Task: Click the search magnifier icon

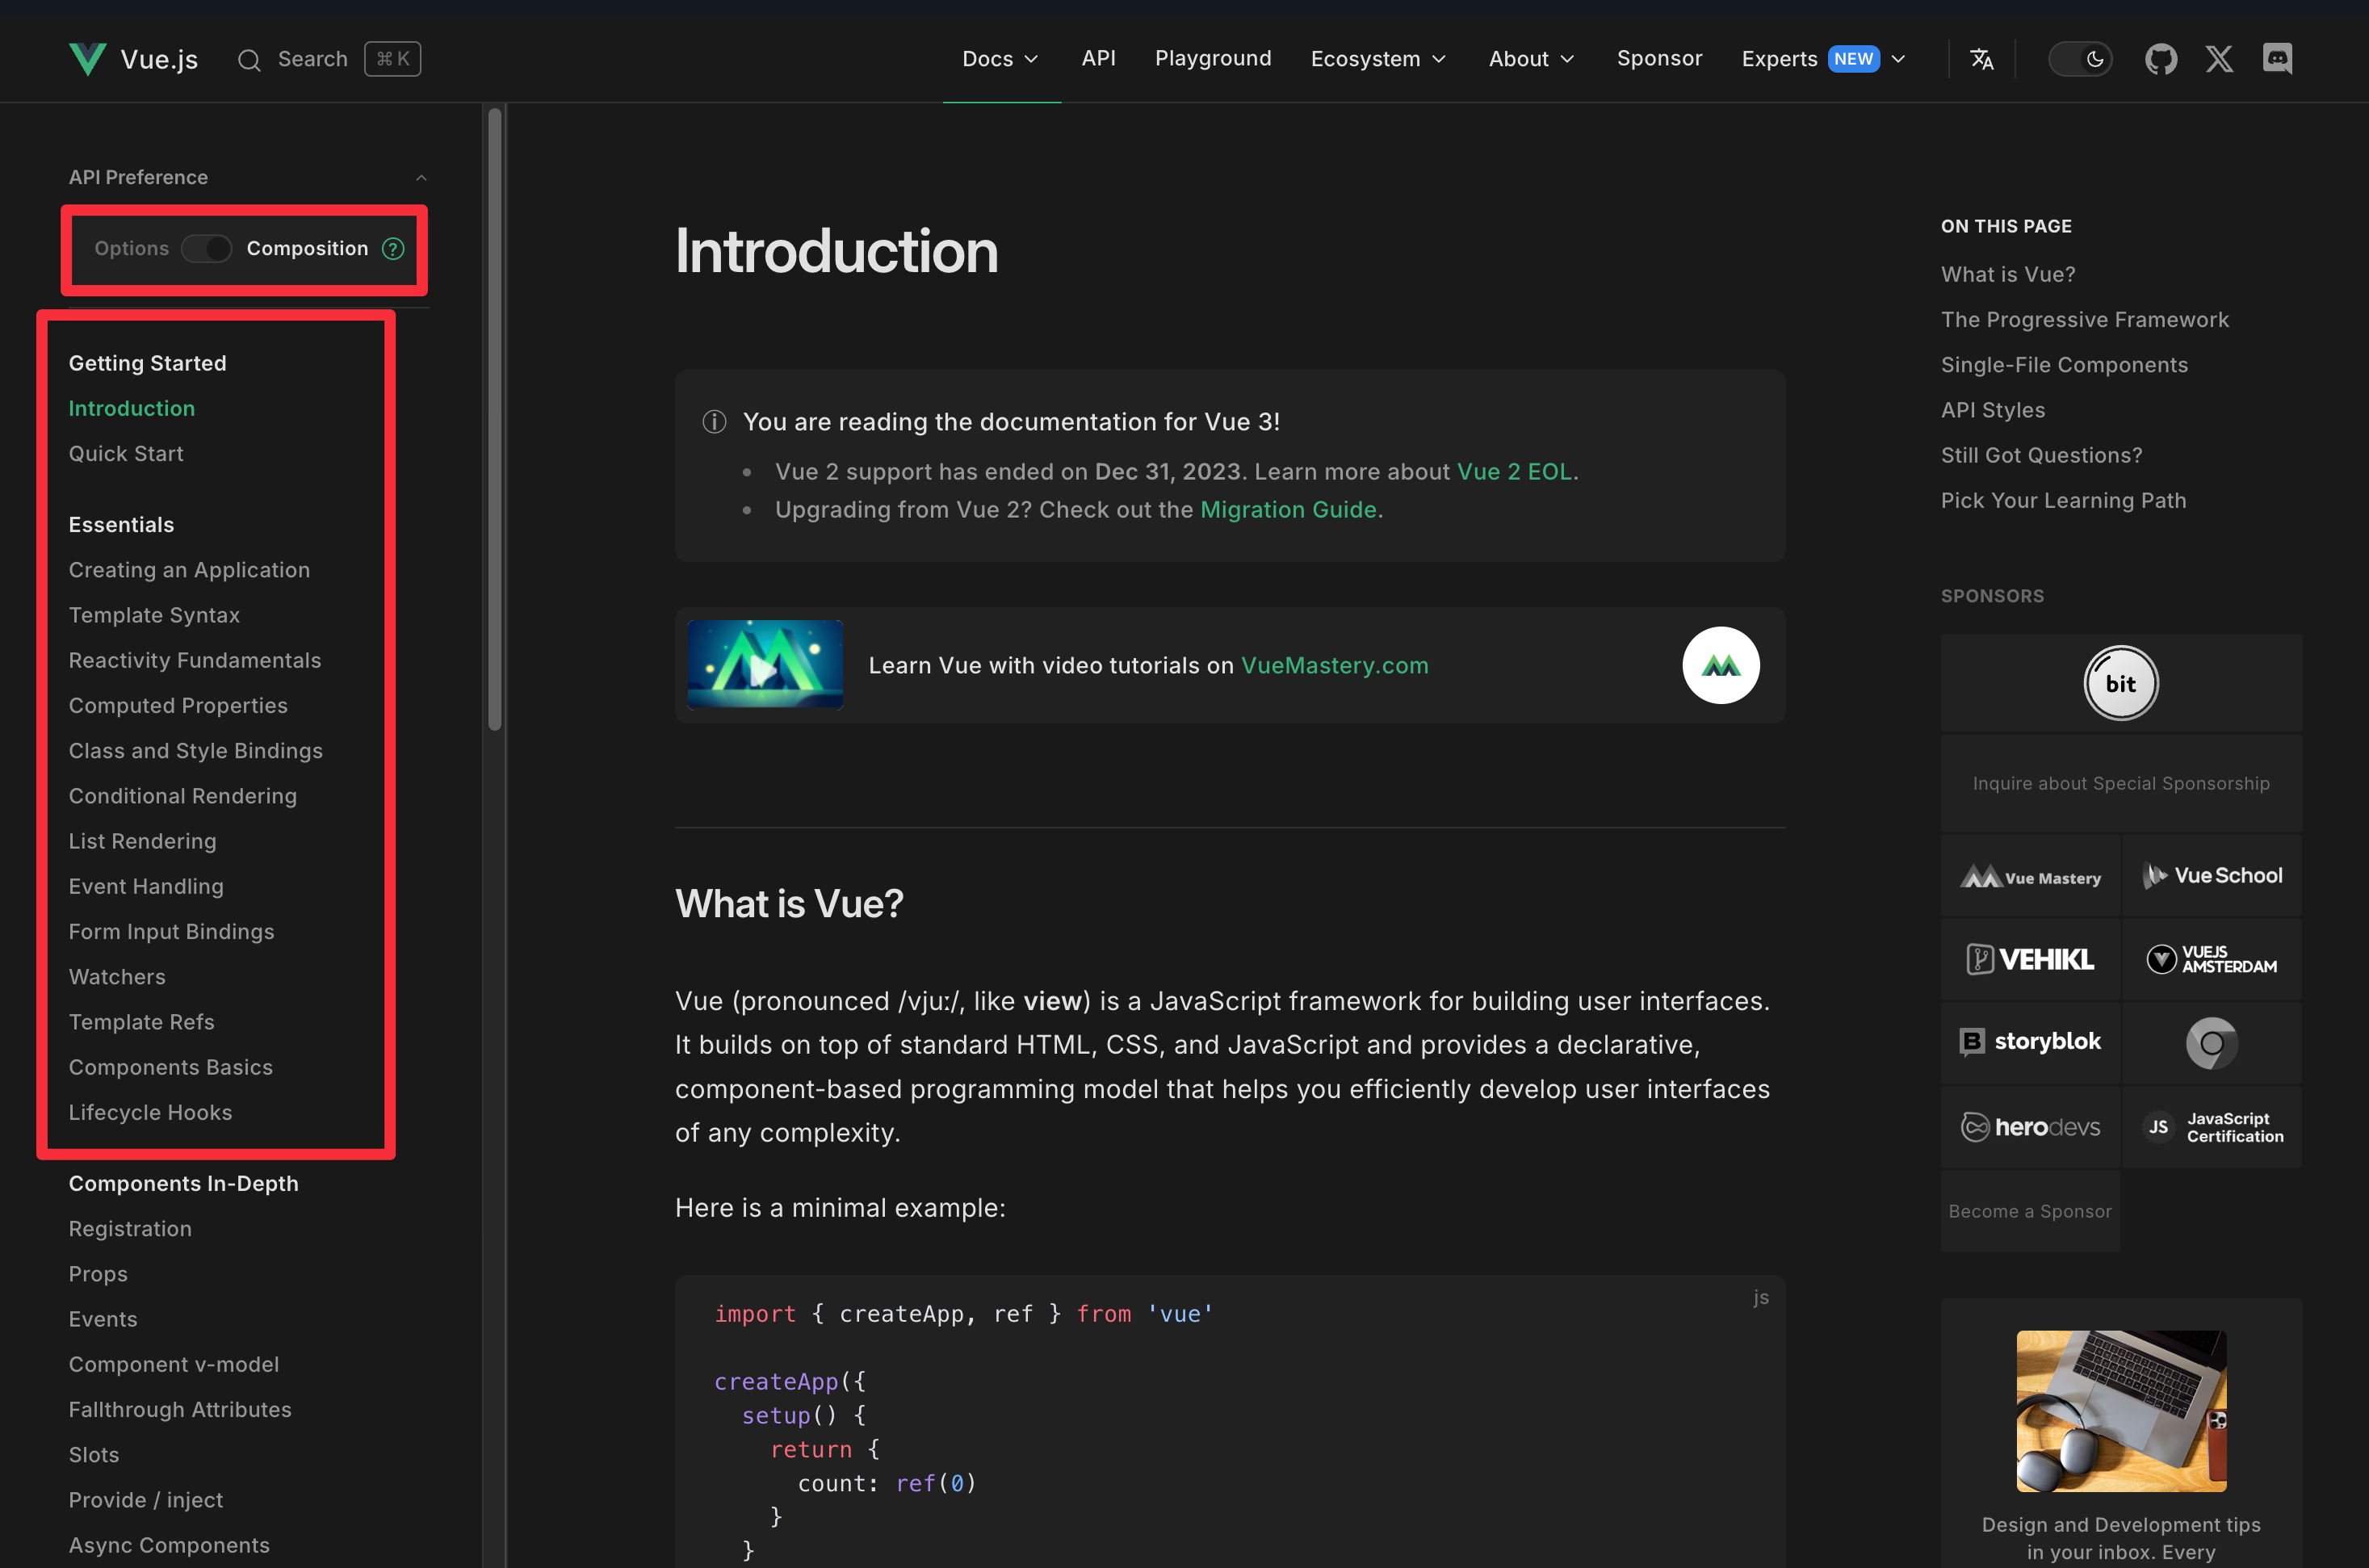Action: click(x=249, y=60)
